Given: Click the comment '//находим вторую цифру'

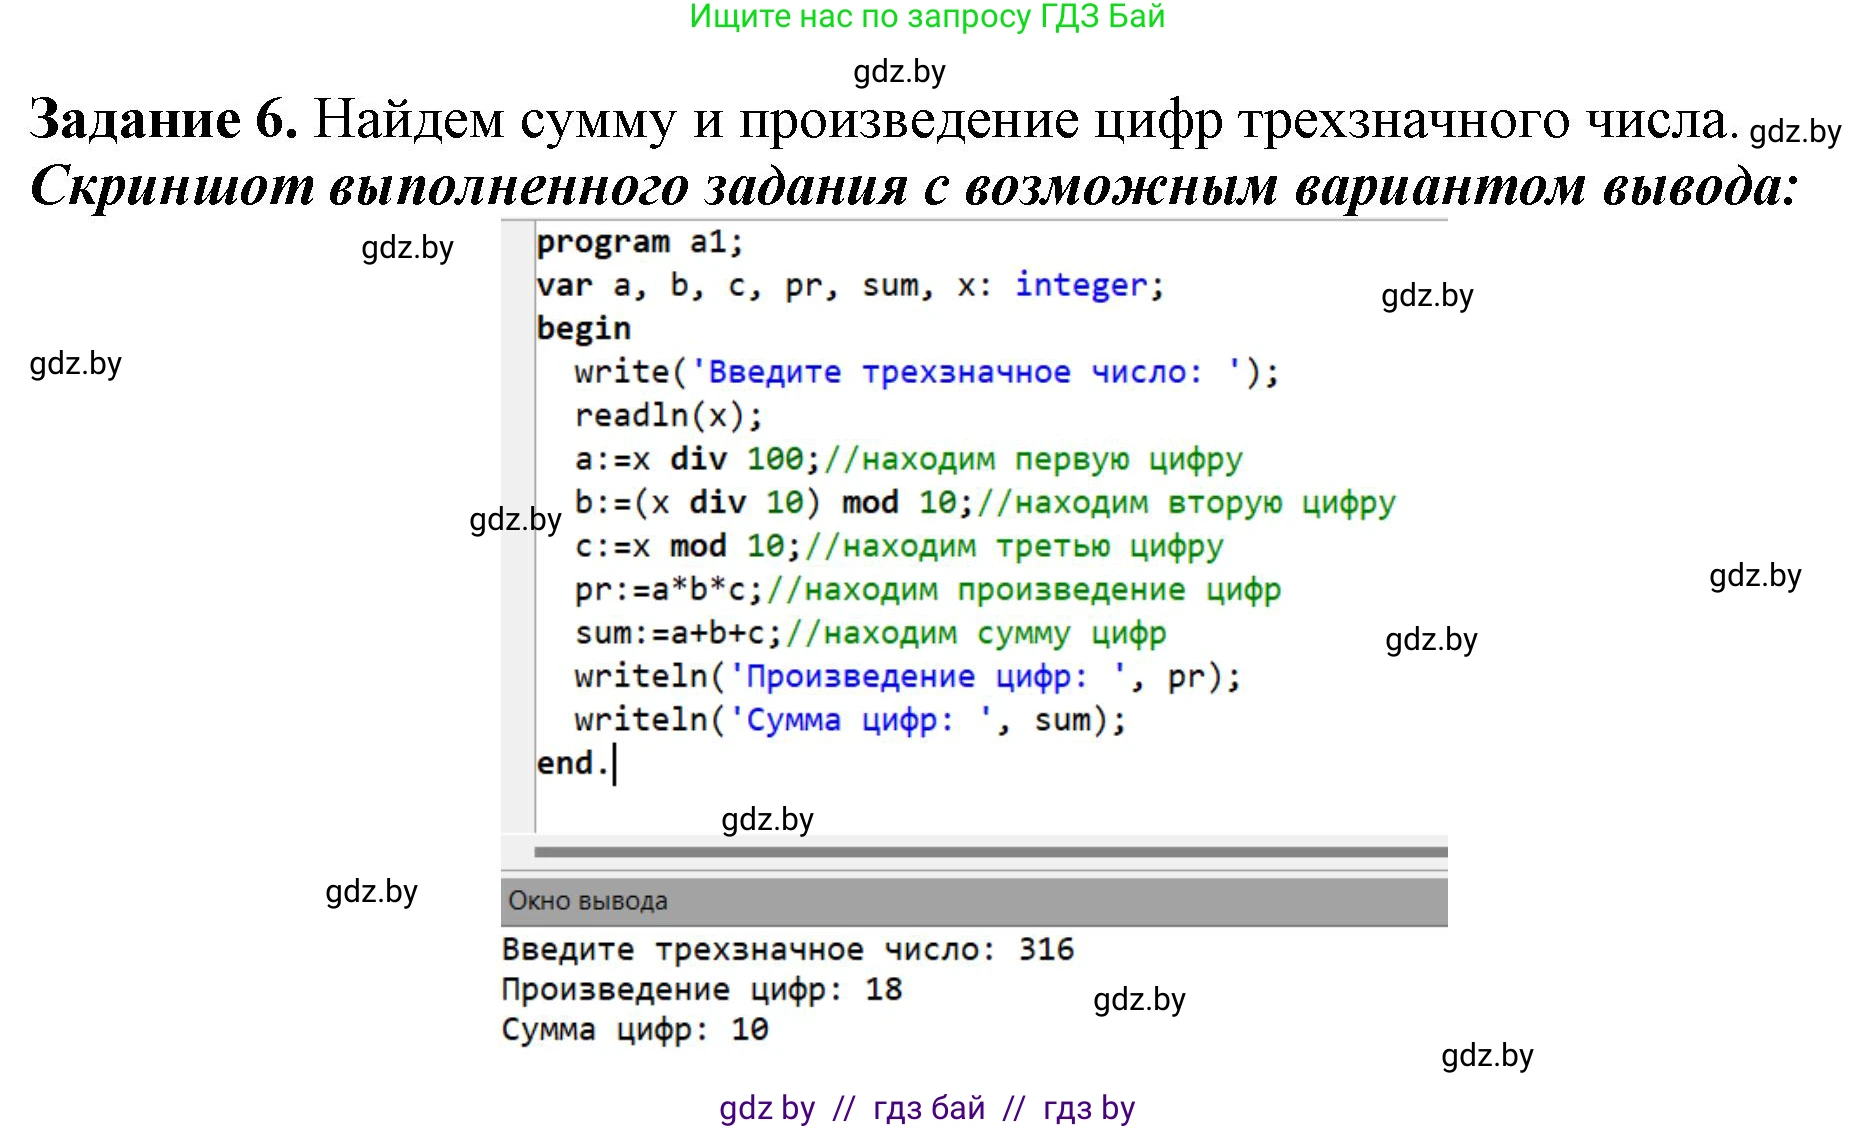Looking at the screenshot, I should tap(1185, 503).
